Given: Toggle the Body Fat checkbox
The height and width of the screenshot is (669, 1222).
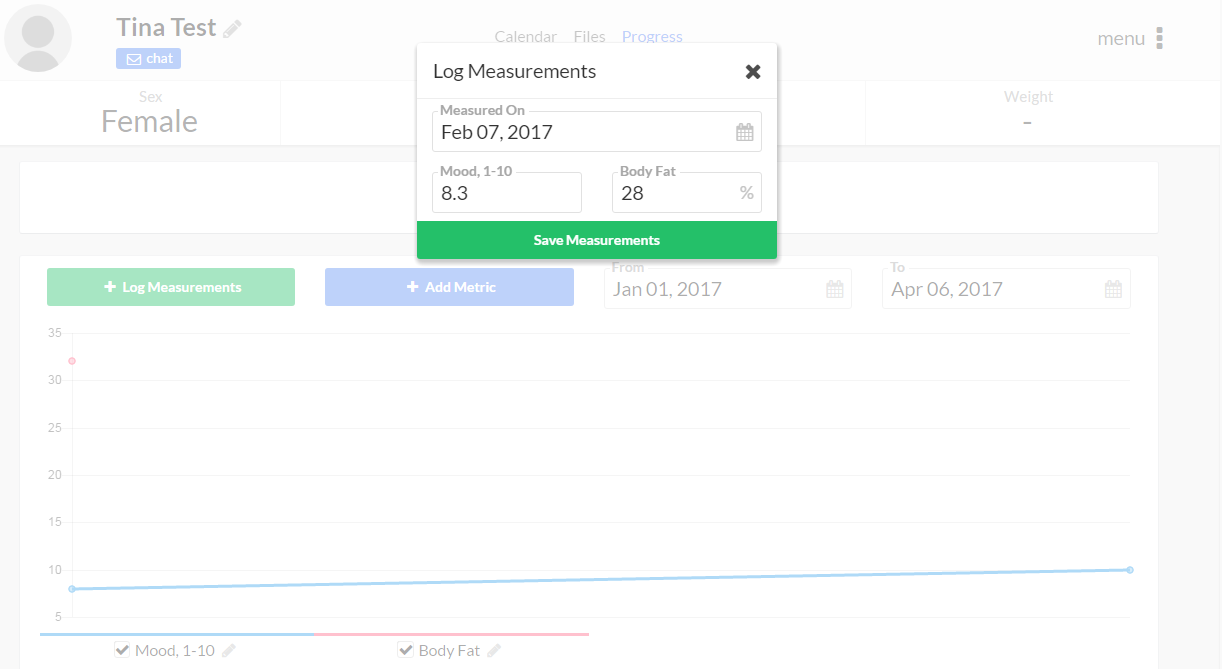Looking at the screenshot, I should (x=405, y=650).
